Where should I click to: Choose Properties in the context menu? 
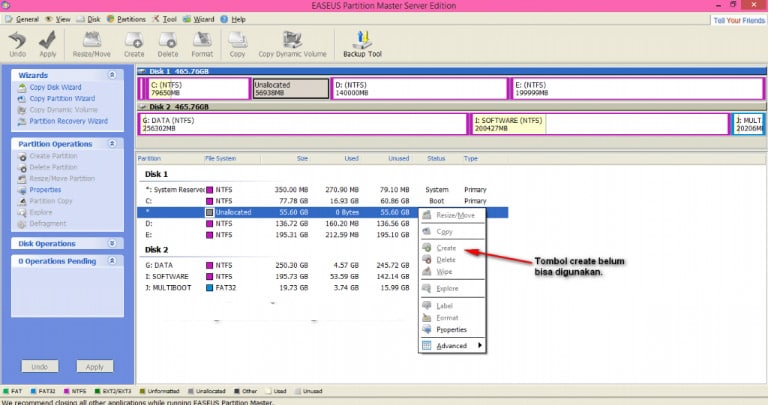[451, 330]
